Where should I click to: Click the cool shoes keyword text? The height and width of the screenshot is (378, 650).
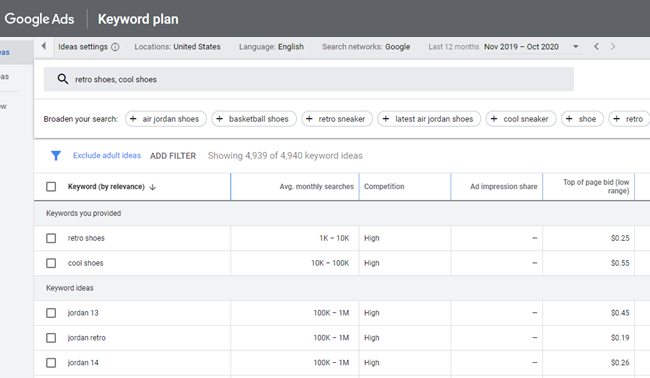(85, 263)
